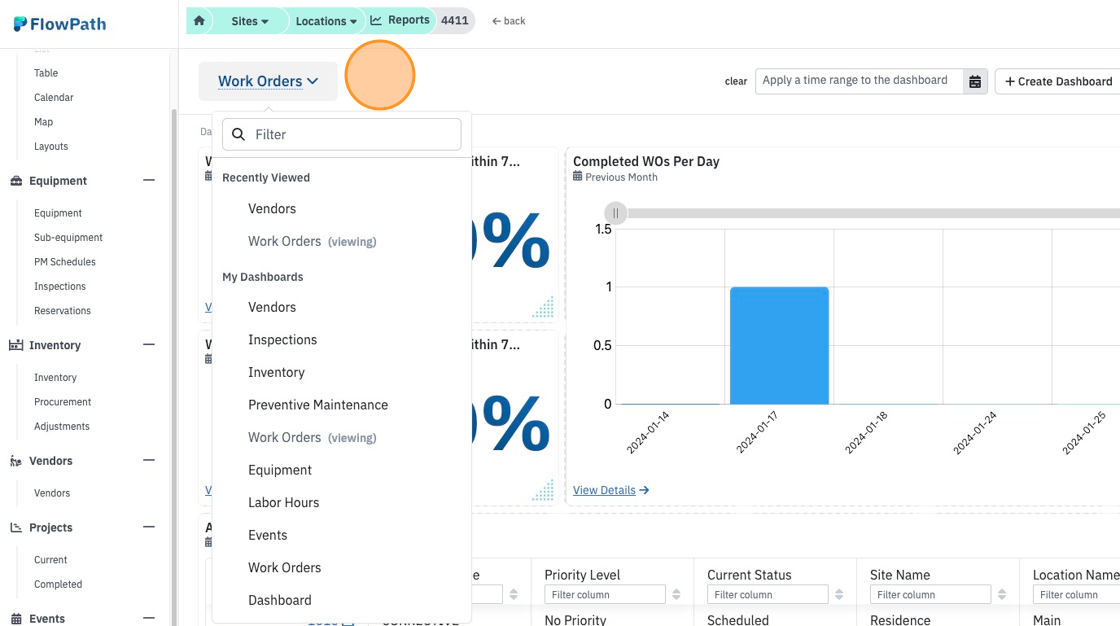Open the home icon in breadcrumb
The image size is (1120, 626).
click(x=199, y=21)
